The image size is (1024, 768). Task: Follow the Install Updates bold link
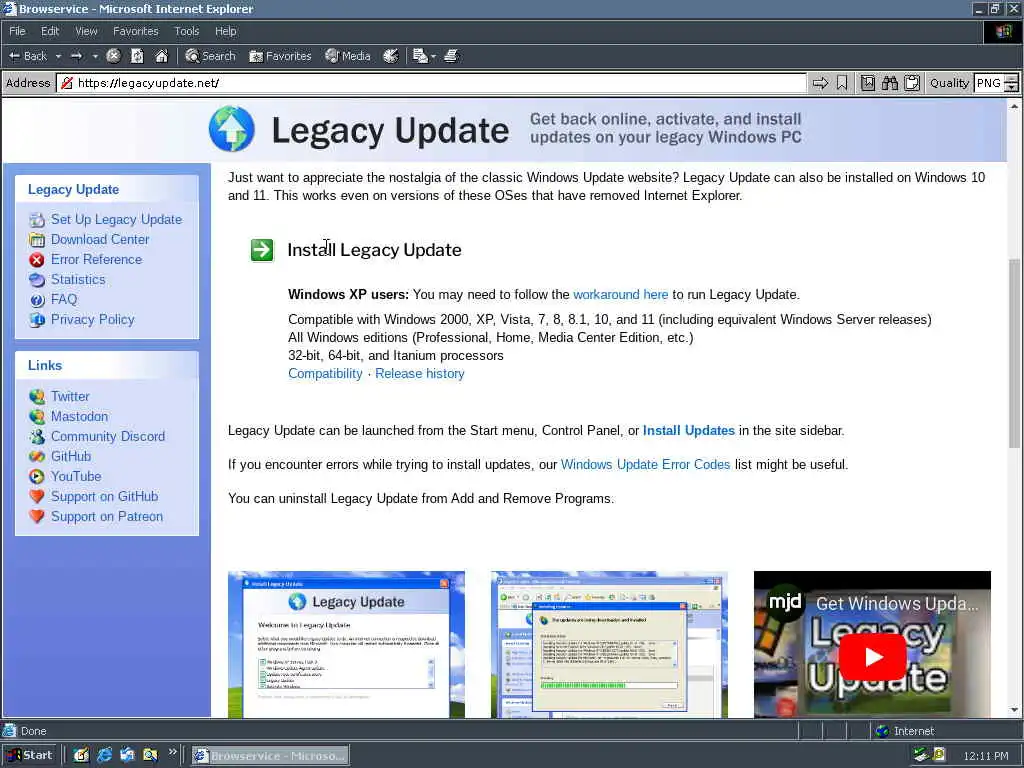[x=688, y=430]
